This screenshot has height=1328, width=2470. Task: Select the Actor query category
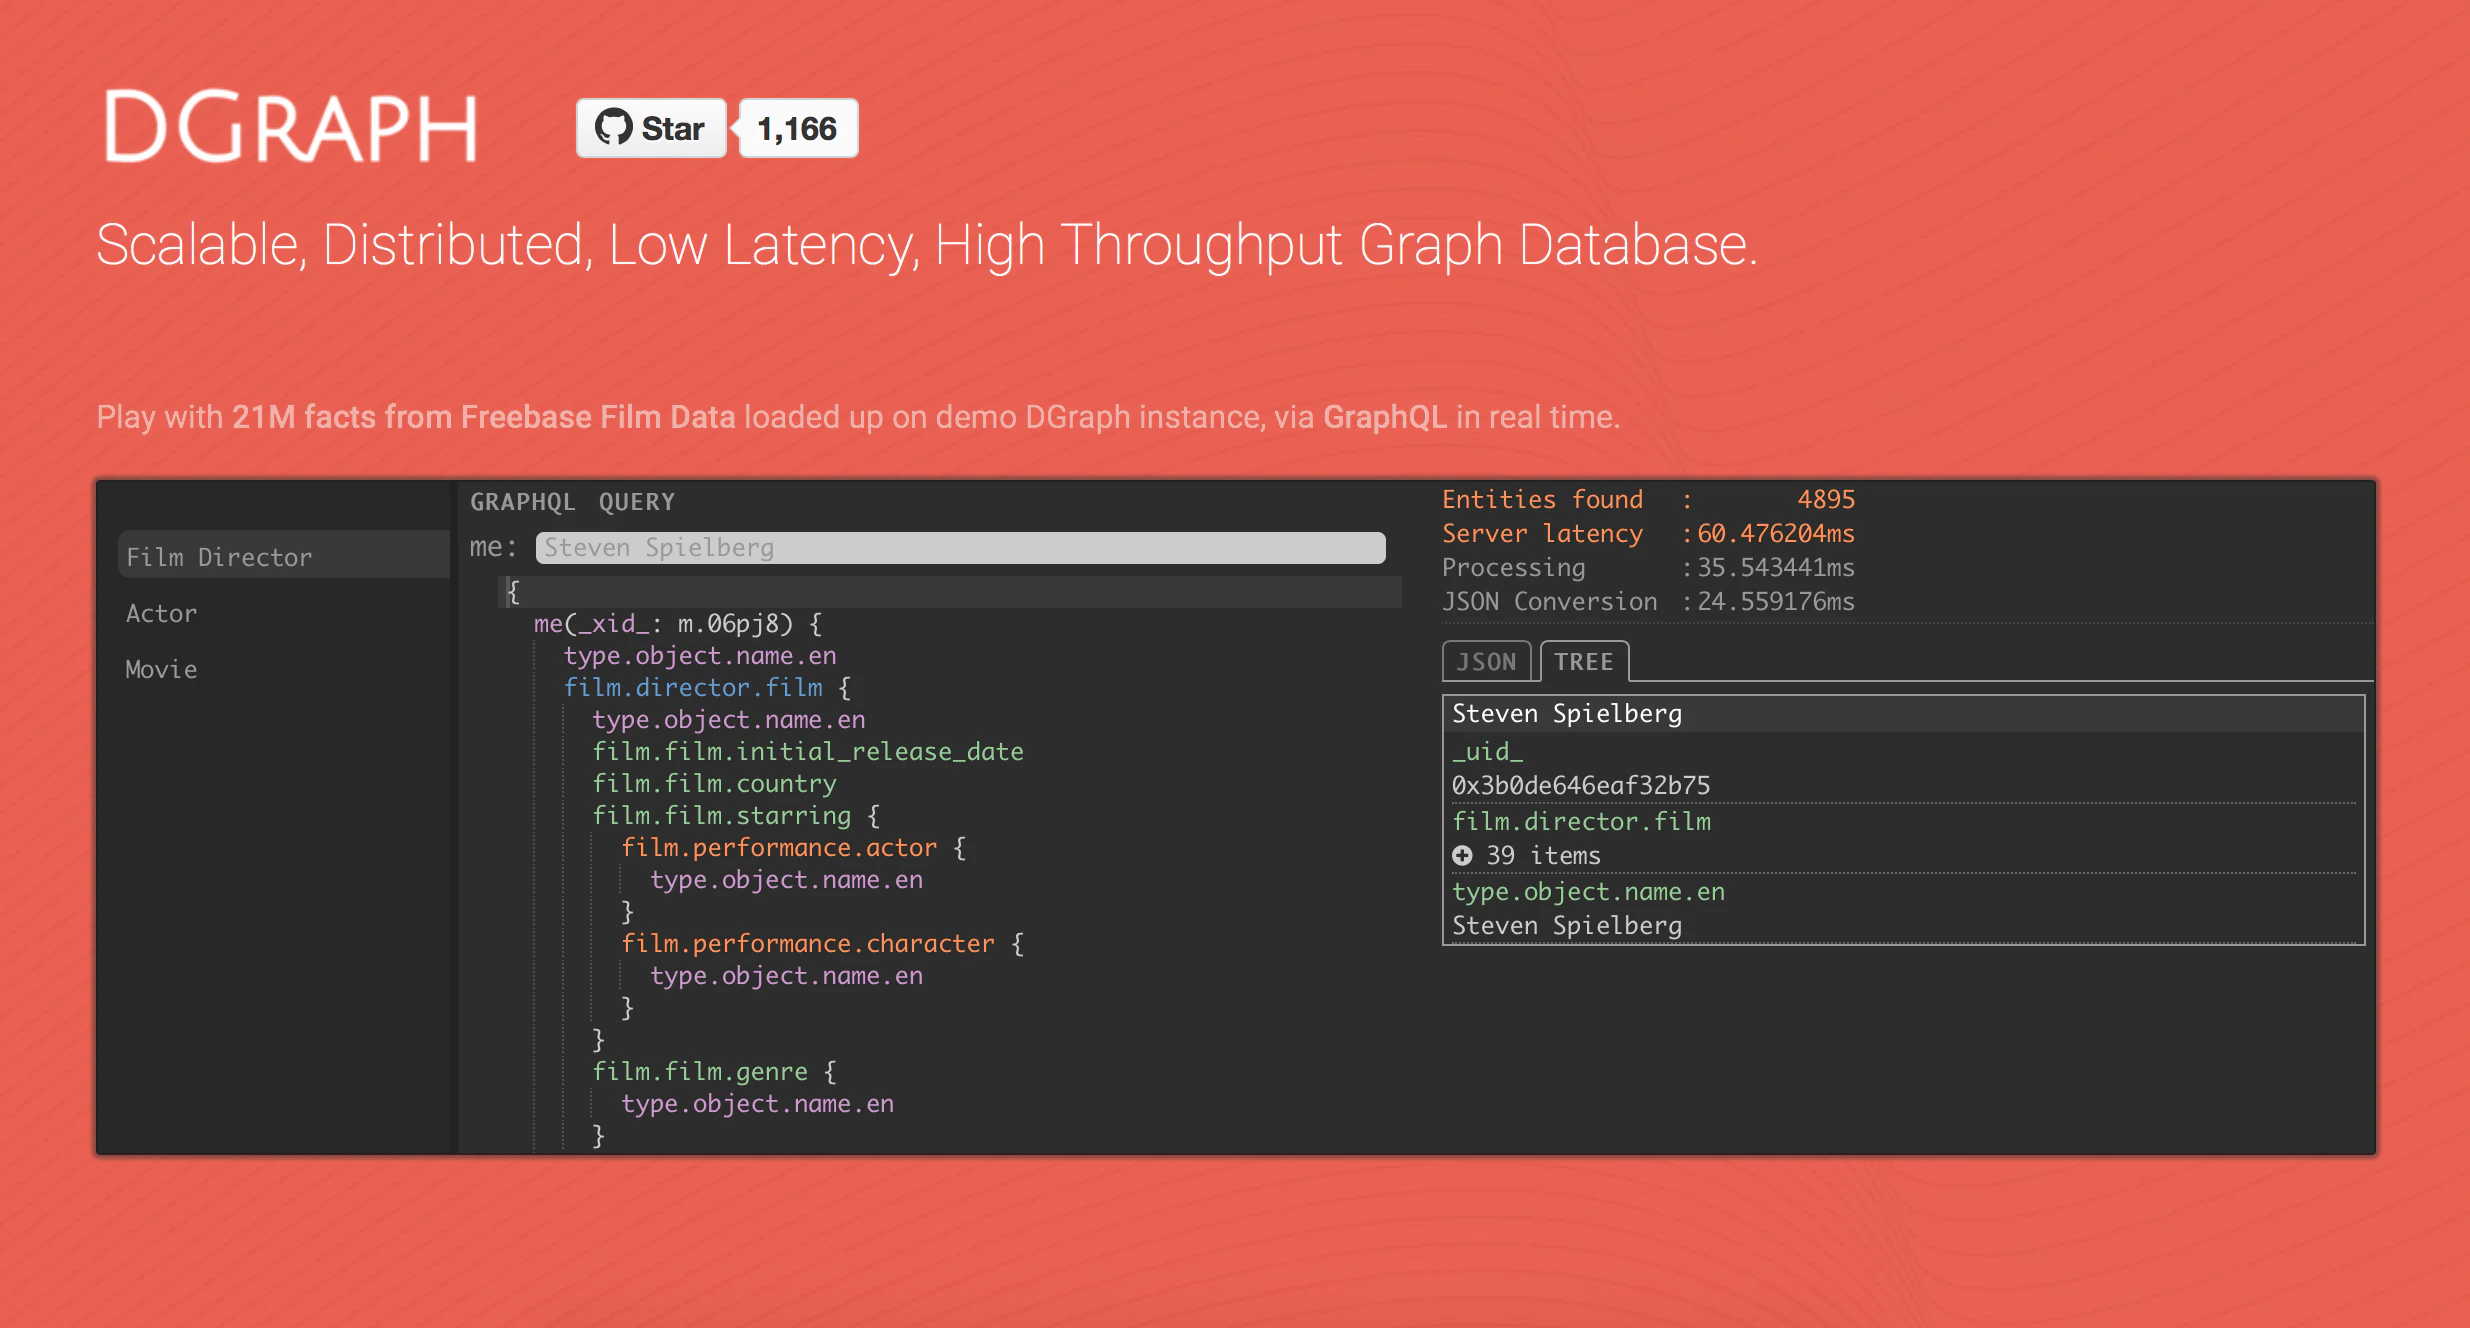click(161, 613)
